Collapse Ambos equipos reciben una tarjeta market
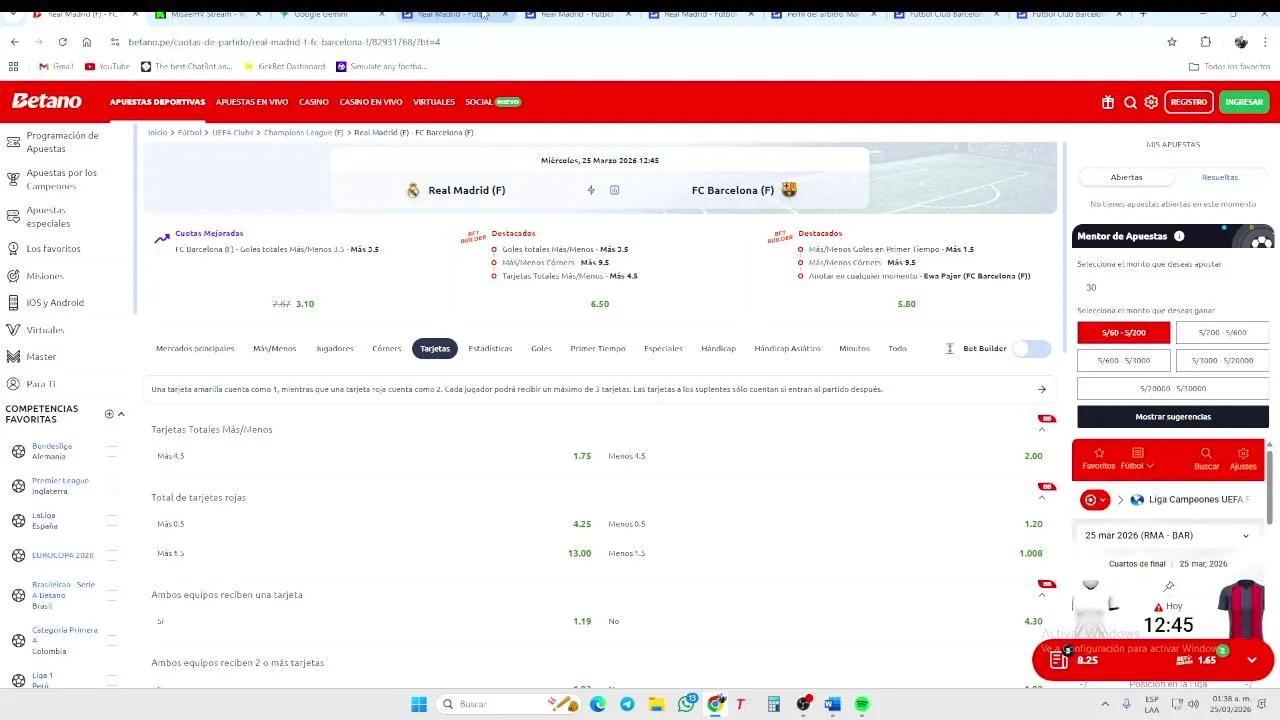Viewport: 1280px width, 720px height. pyautogui.click(x=1041, y=594)
